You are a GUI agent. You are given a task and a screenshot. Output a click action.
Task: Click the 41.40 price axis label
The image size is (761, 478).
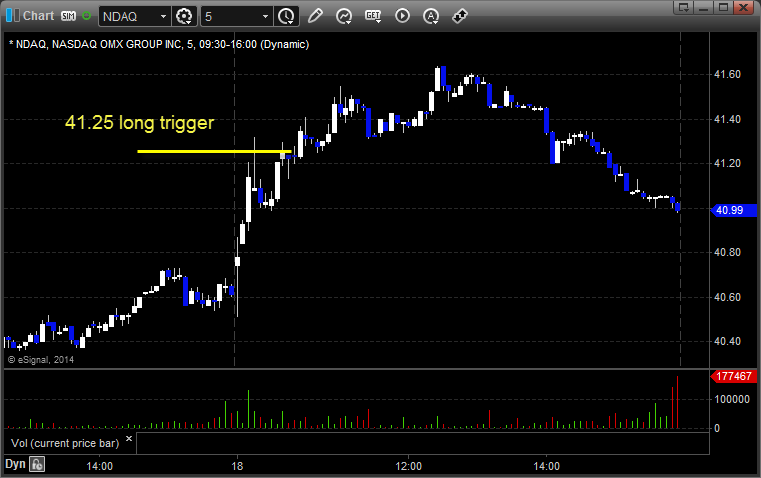point(727,119)
